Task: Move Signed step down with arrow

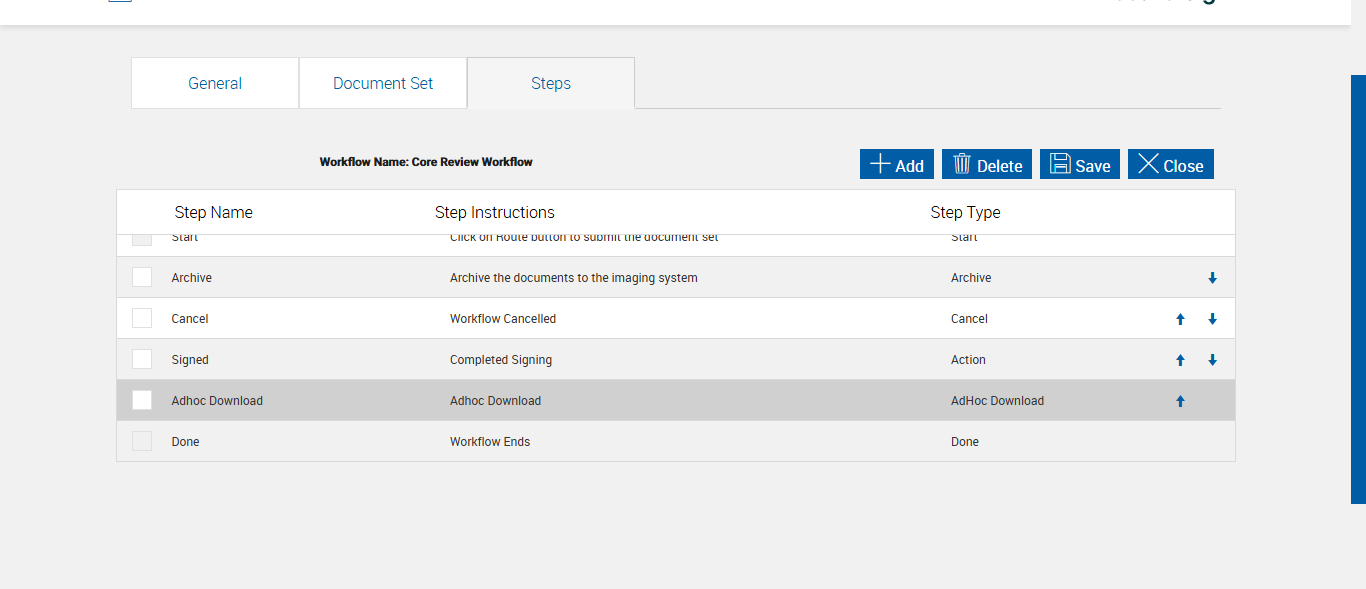Action: pyautogui.click(x=1212, y=360)
